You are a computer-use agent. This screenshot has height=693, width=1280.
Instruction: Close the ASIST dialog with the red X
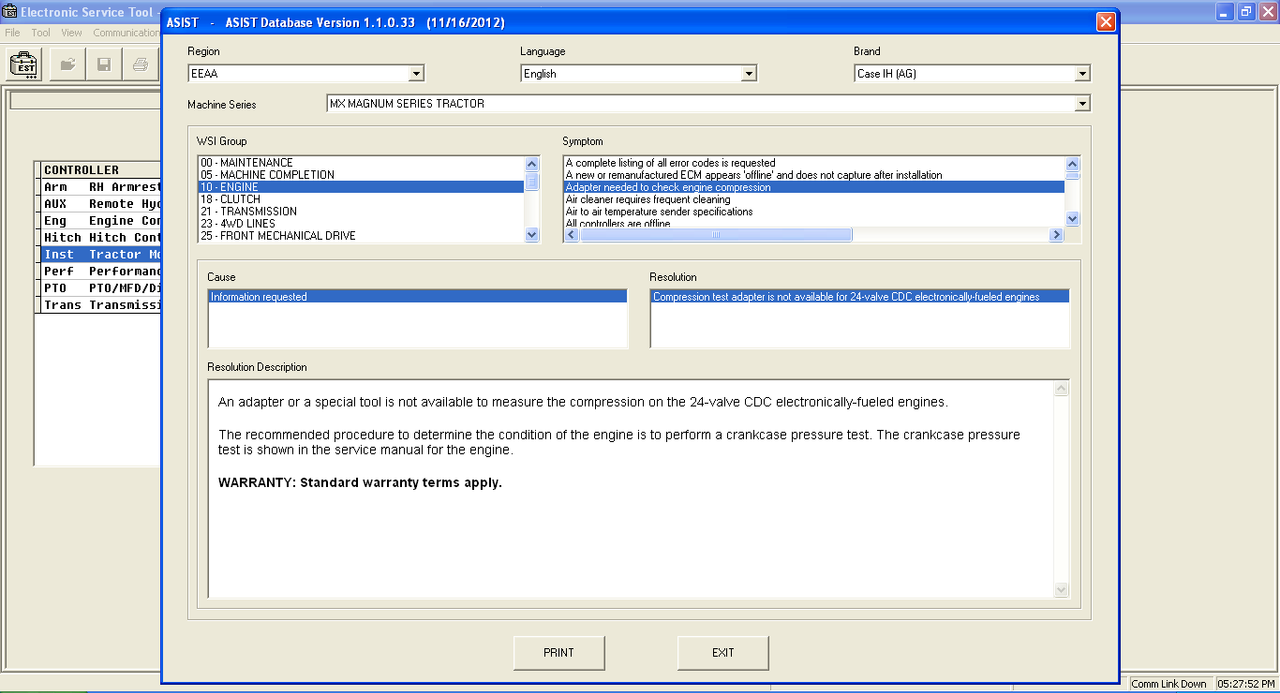[1105, 21]
